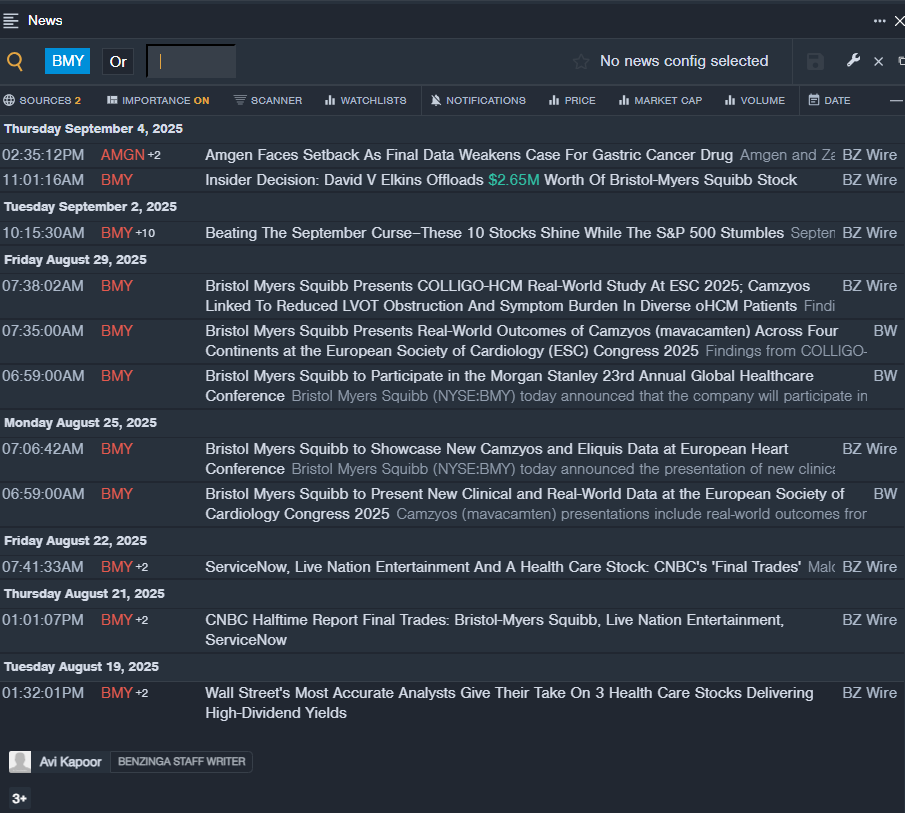Click BMY ticker on the 11:01:16AM row
This screenshot has height=813, width=905.
click(x=117, y=180)
